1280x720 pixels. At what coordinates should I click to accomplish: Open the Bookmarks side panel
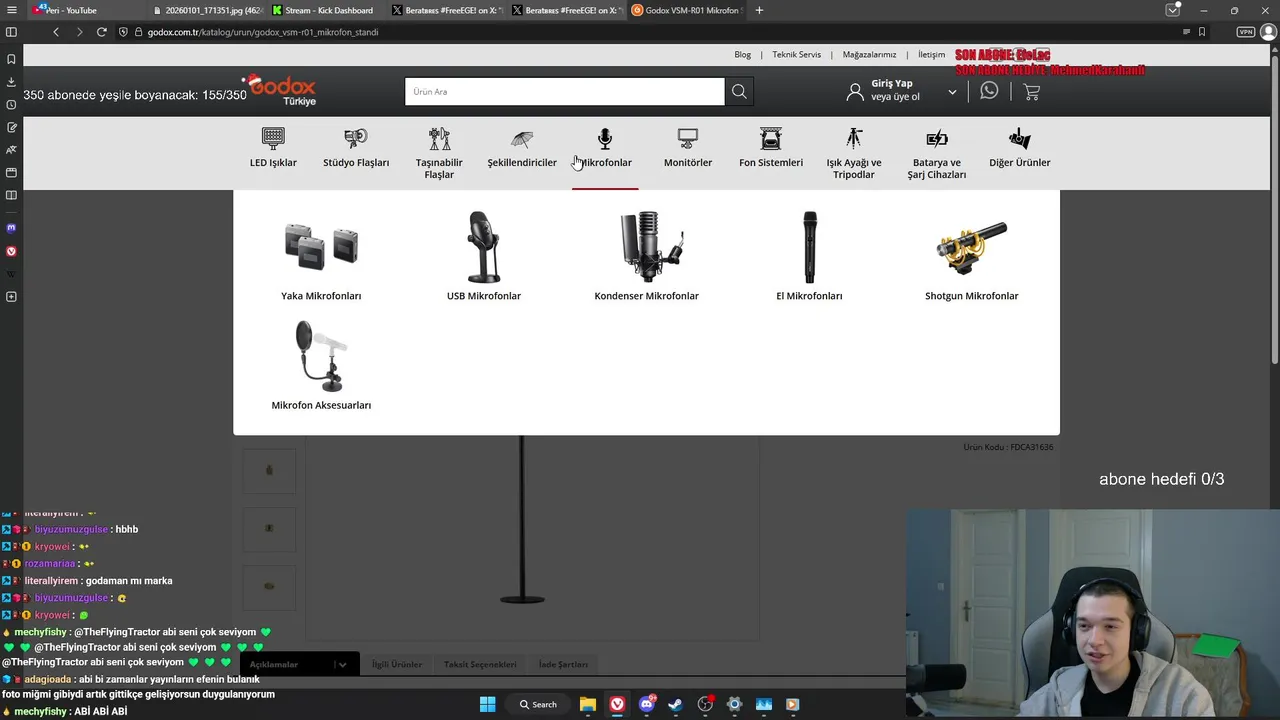click(x=11, y=59)
